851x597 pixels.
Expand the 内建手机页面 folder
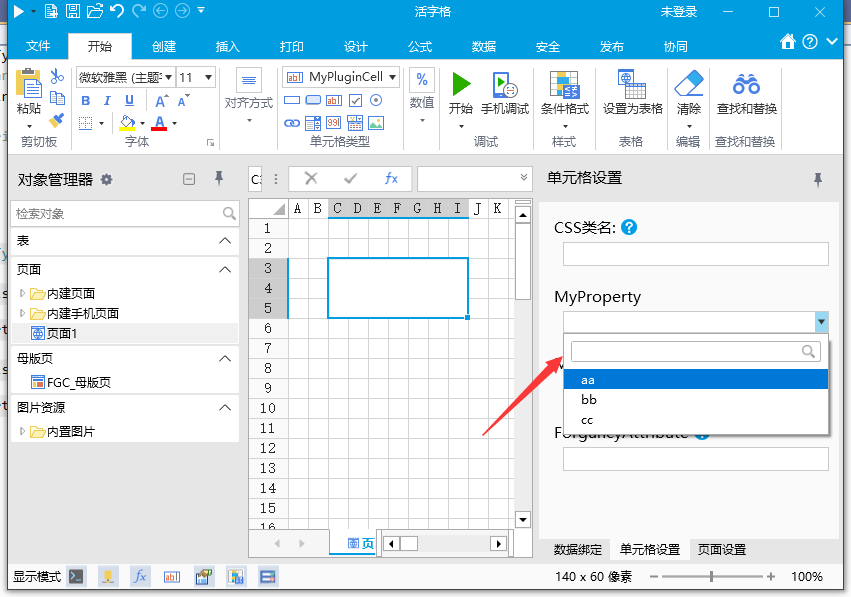pyautogui.click(x=22, y=313)
